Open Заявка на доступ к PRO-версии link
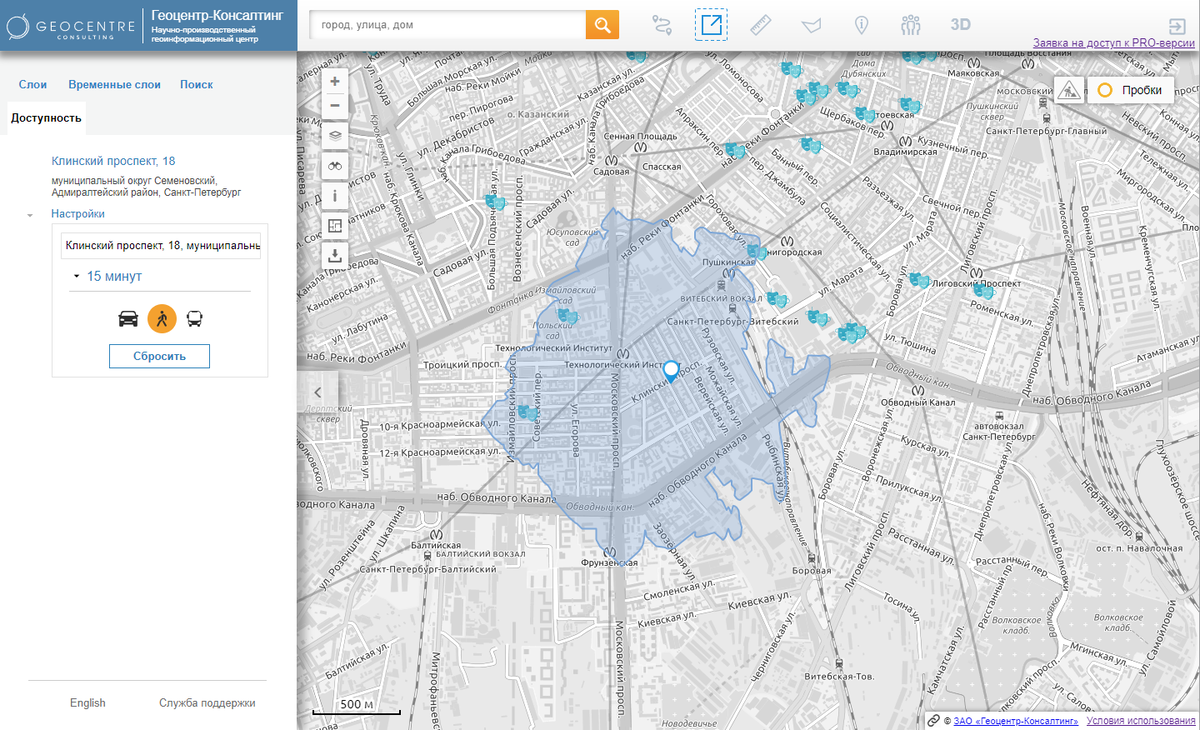This screenshot has width=1200, height=730. tap(1114, 44)
